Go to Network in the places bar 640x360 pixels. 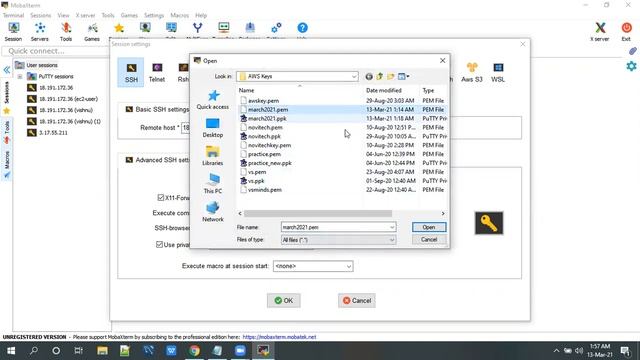click(213, 212)
